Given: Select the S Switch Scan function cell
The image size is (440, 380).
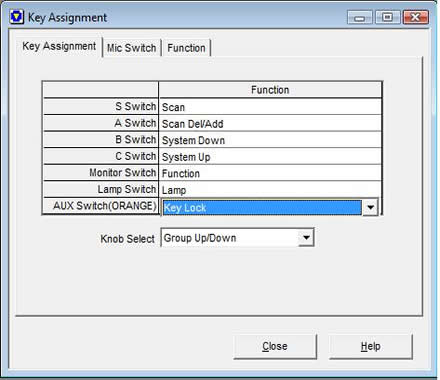Looking at the screenshot, I should (x=270, y=107).
